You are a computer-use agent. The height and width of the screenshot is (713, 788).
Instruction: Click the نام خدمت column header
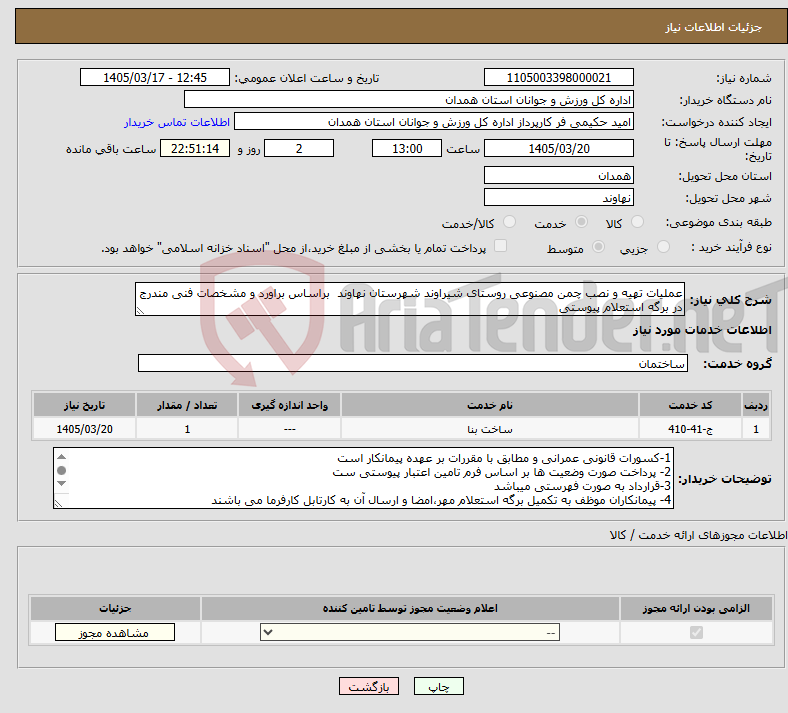pyautogui.click(x=489, y=405)
